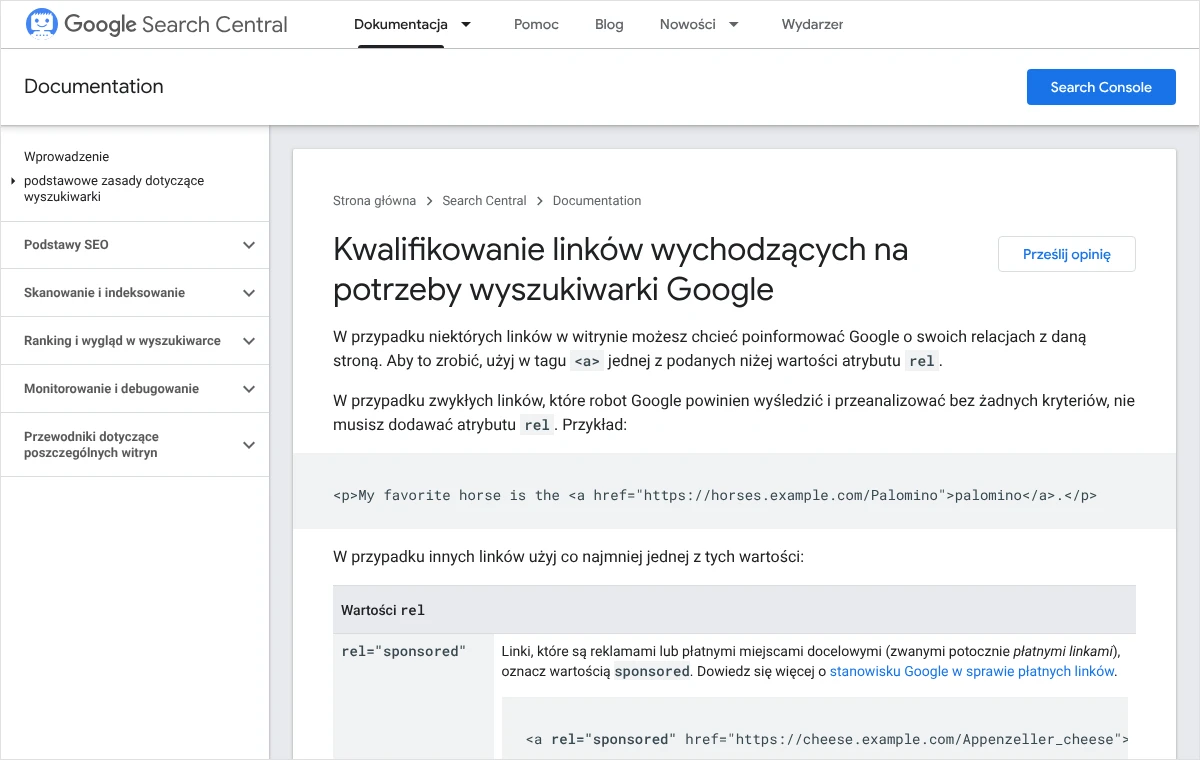The height and width of the screenshot is (760, 1200).
Task: Open stanowisku Google w sprawie płatnych linków
Action: pos(972,672)
